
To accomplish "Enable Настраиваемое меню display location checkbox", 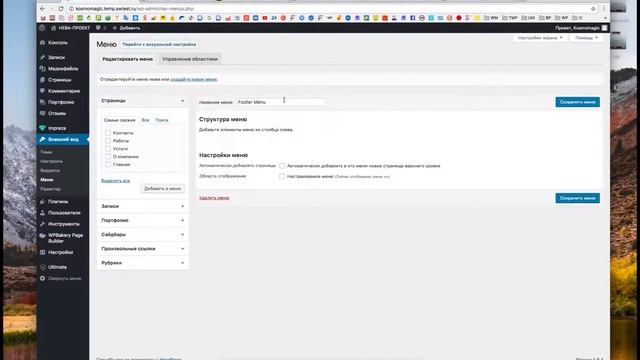I will click(x=282, y=176).
